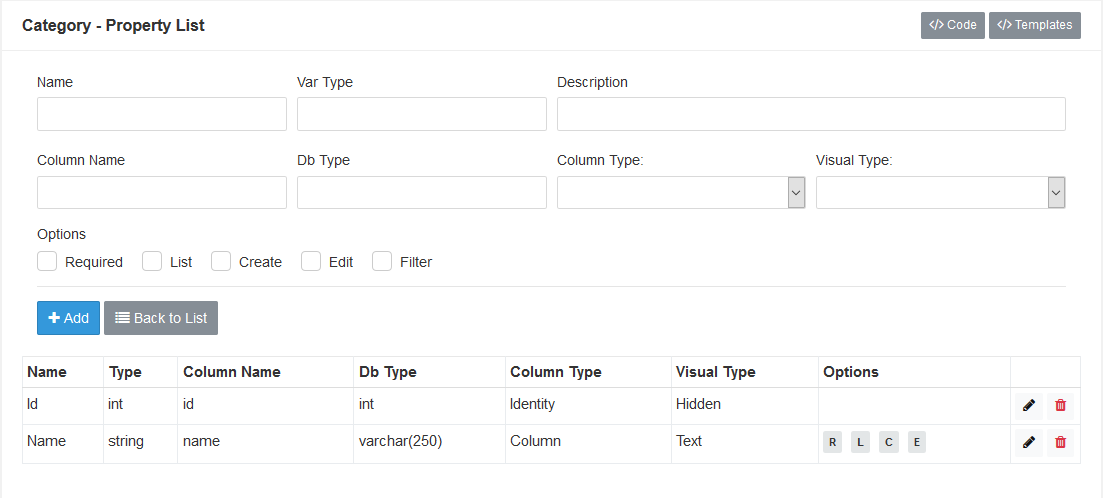Tick the List option checkbox

[x=152, y=261]
